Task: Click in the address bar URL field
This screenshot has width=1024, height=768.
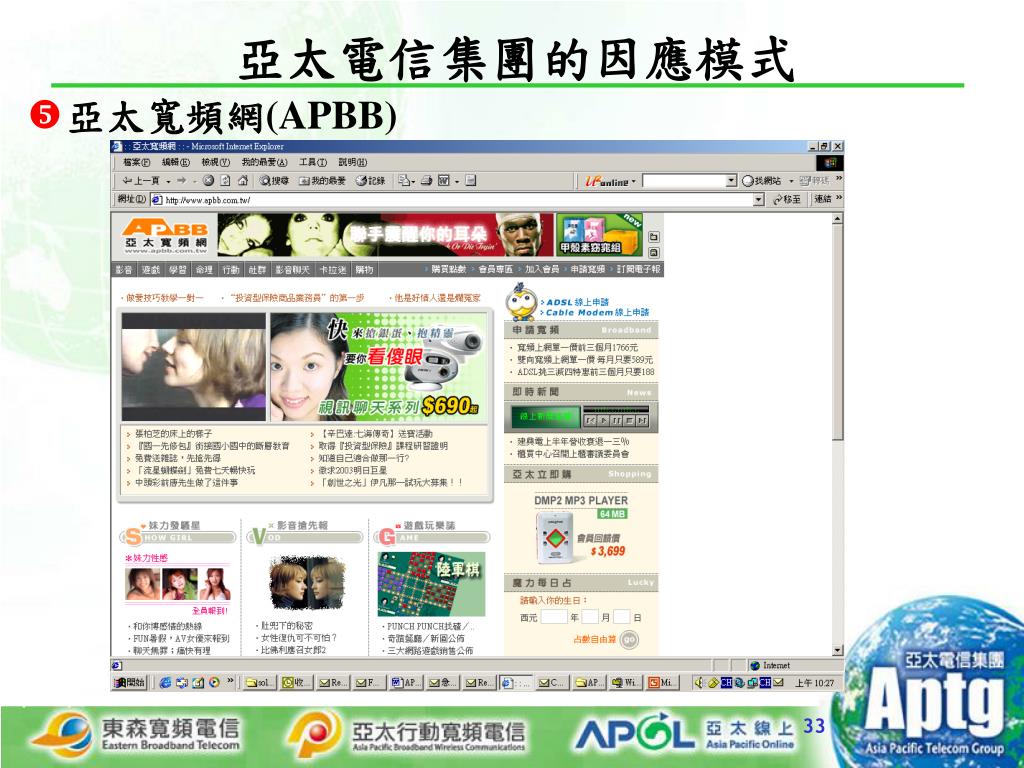Action: 452,200
